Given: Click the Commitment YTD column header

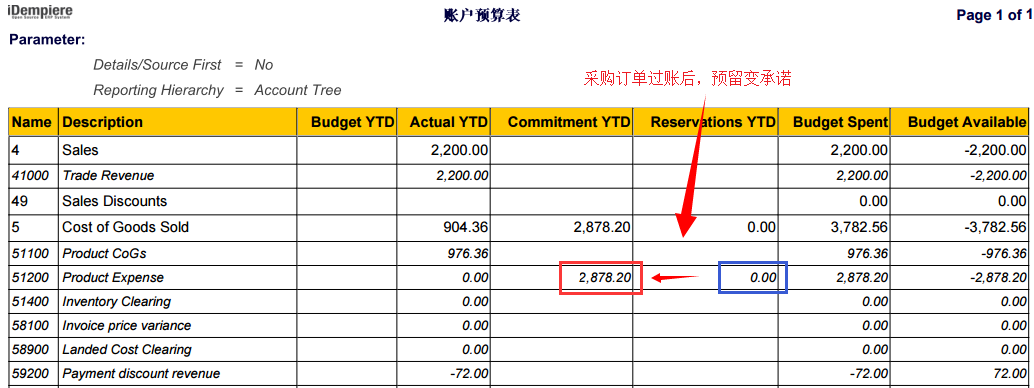Looking at the screenshot, I should click(562, 122).
